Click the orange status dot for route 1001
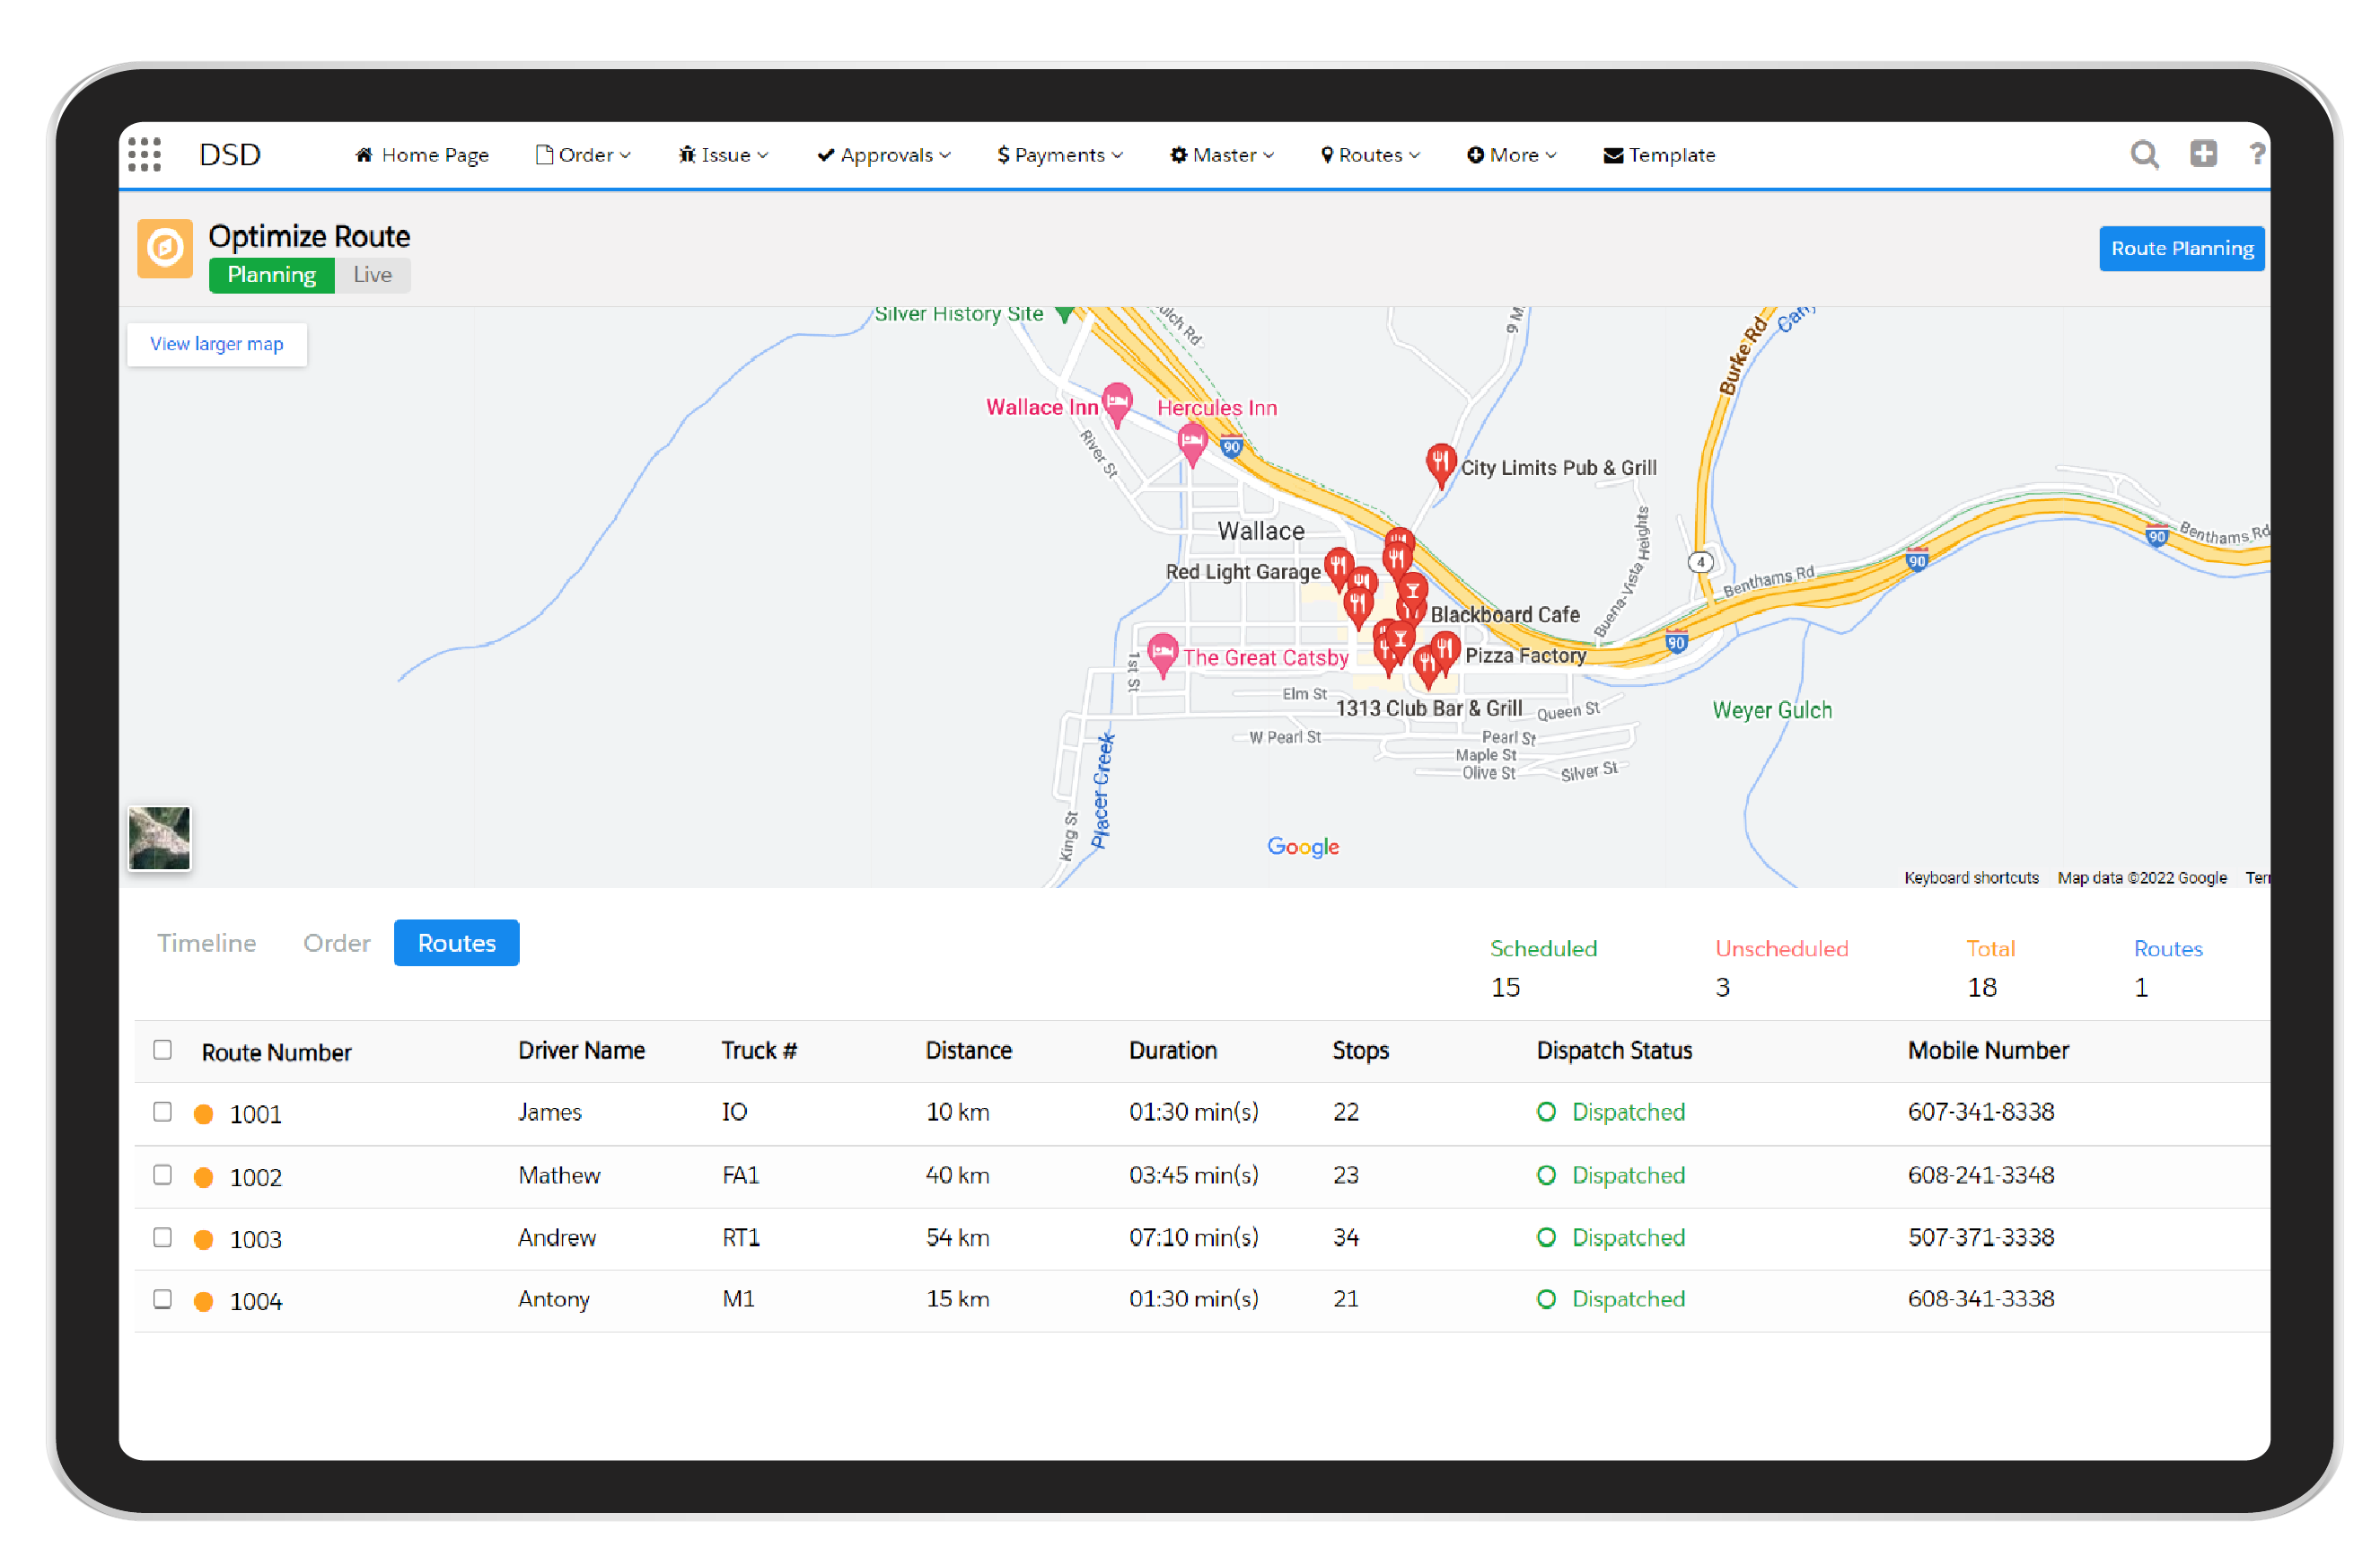This screenshot has height=1557, width=2380. pos(203,1114)
